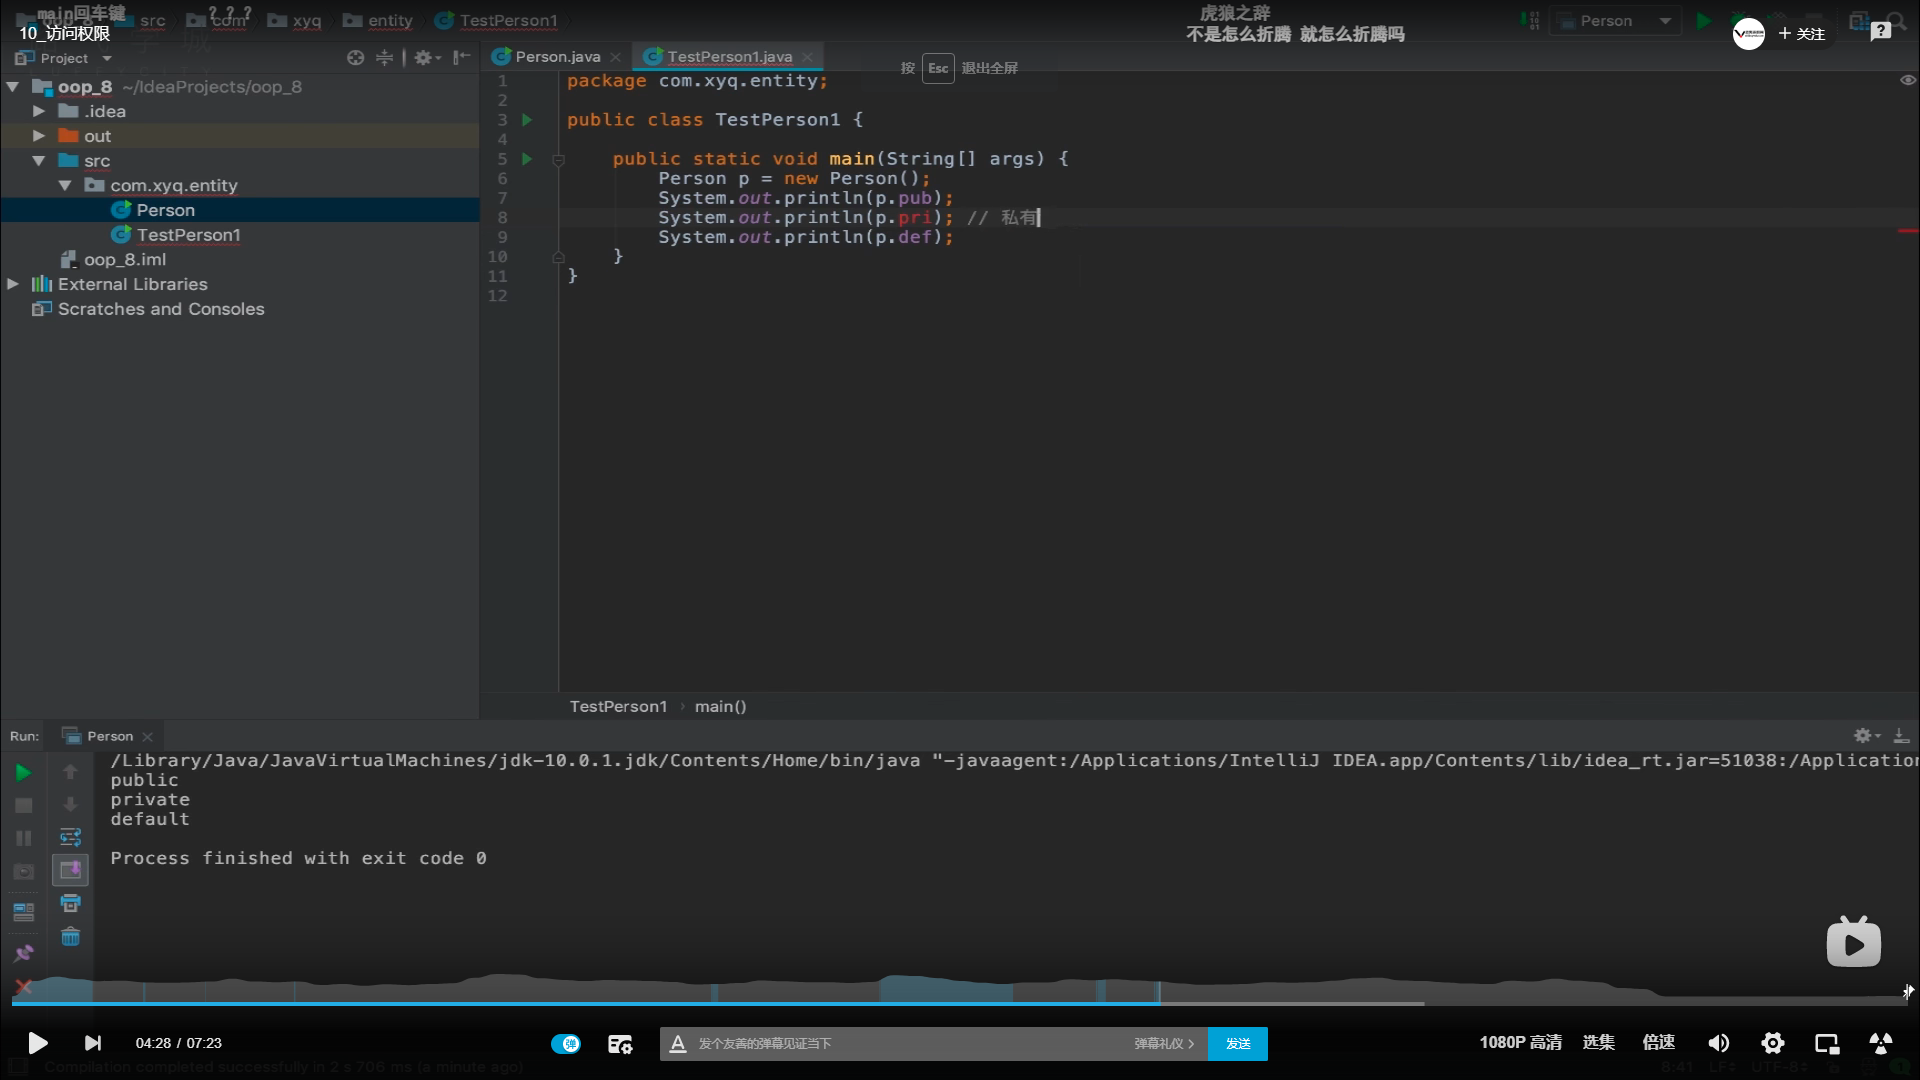Collapse the src folder
This screenshot has height=1080, width=1920.
tap(39, 161)
